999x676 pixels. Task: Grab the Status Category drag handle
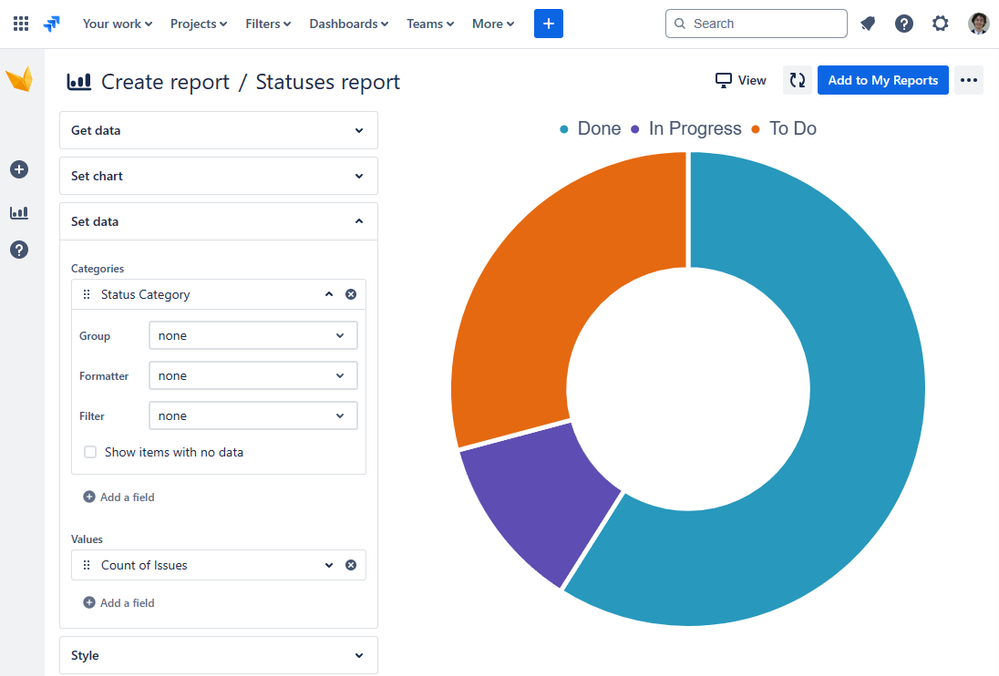(x=87, y=294)
